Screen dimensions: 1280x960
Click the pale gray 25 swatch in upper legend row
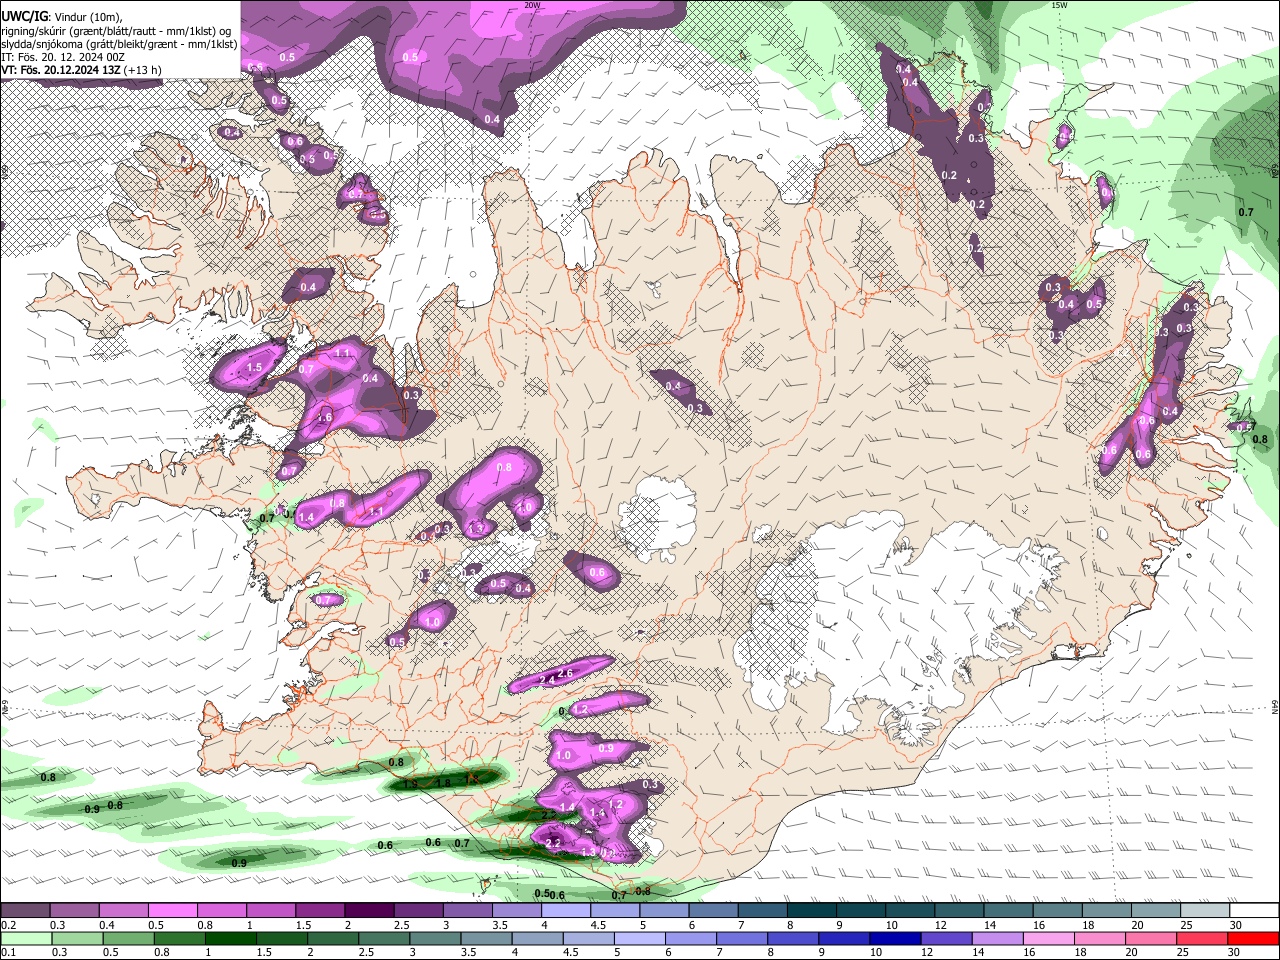coord(1206,911)
